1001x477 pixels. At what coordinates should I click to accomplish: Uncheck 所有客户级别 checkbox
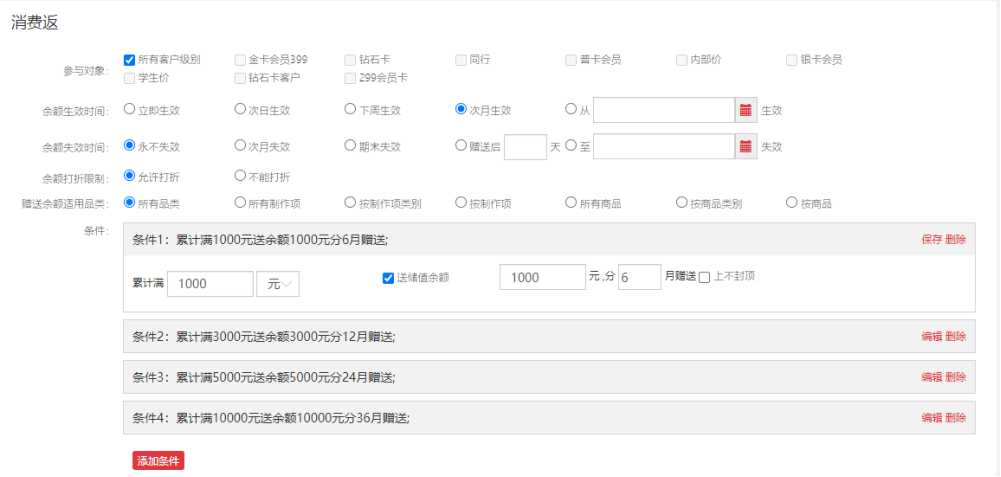pyautogui.click(x=129, y=60)
